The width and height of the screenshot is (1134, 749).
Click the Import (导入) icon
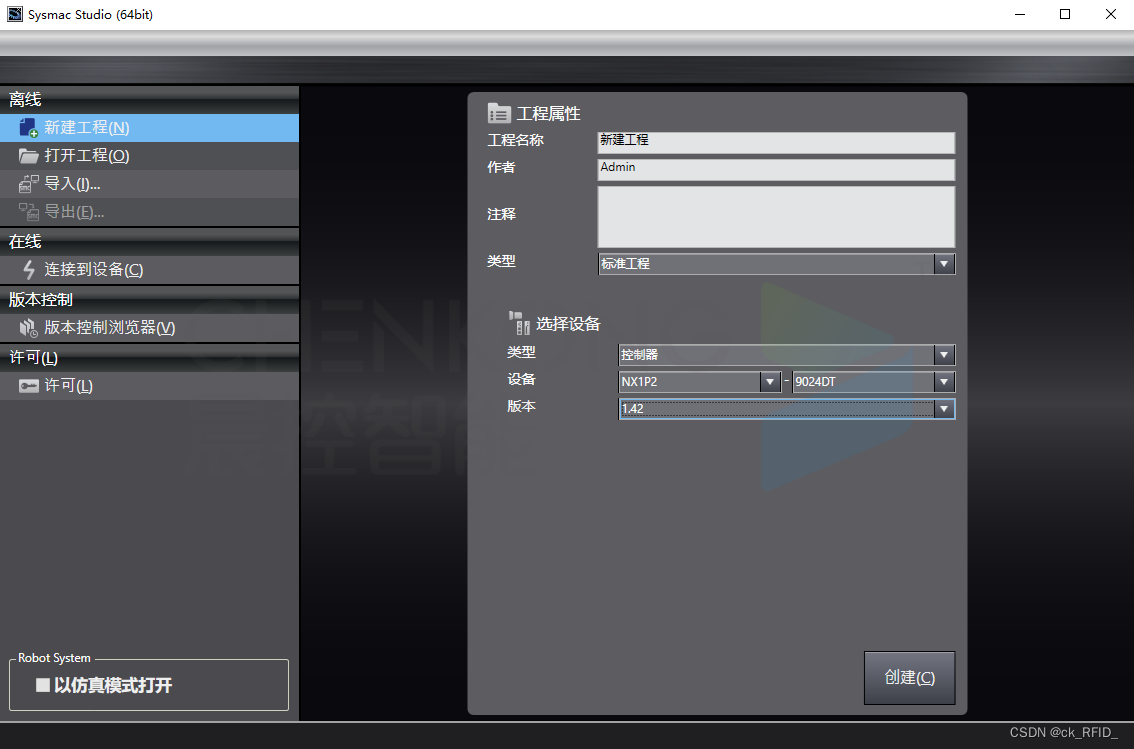coord(28,184)
